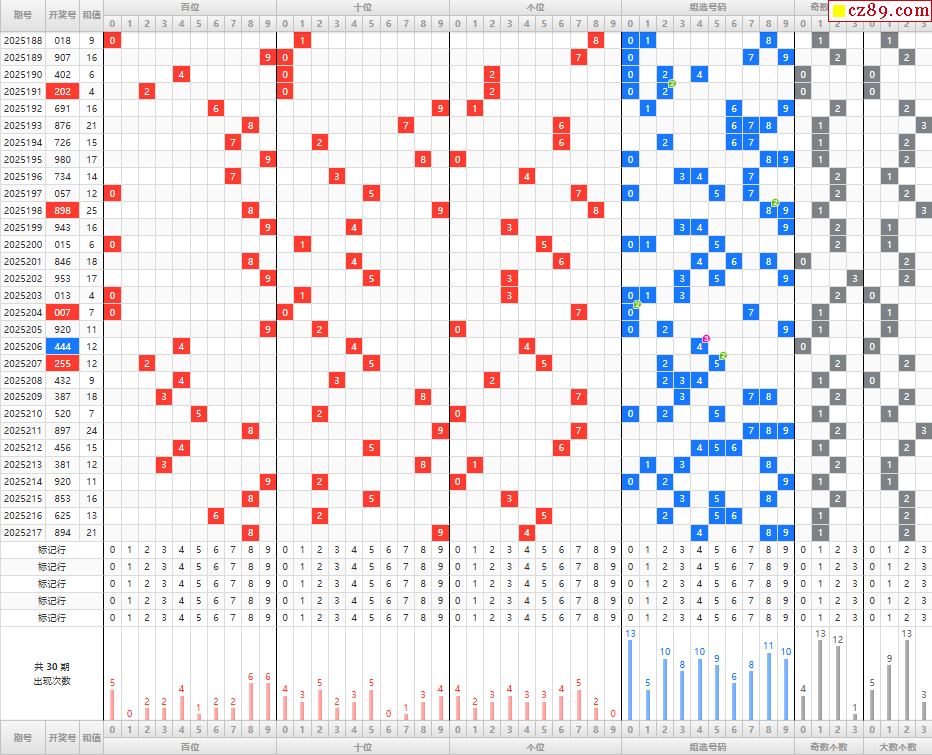Screen dimensions: 932x755
Task: Select the period number 2025204
Action: [23, 313]
